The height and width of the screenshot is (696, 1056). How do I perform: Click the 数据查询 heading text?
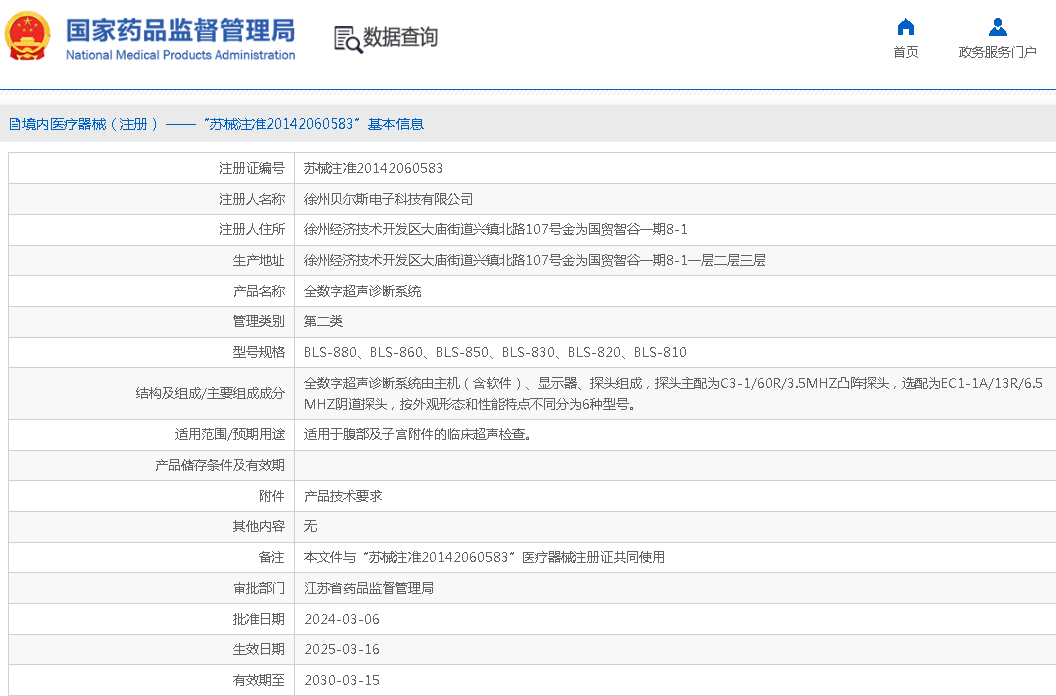pyautogui.click(x=400, y=38)
